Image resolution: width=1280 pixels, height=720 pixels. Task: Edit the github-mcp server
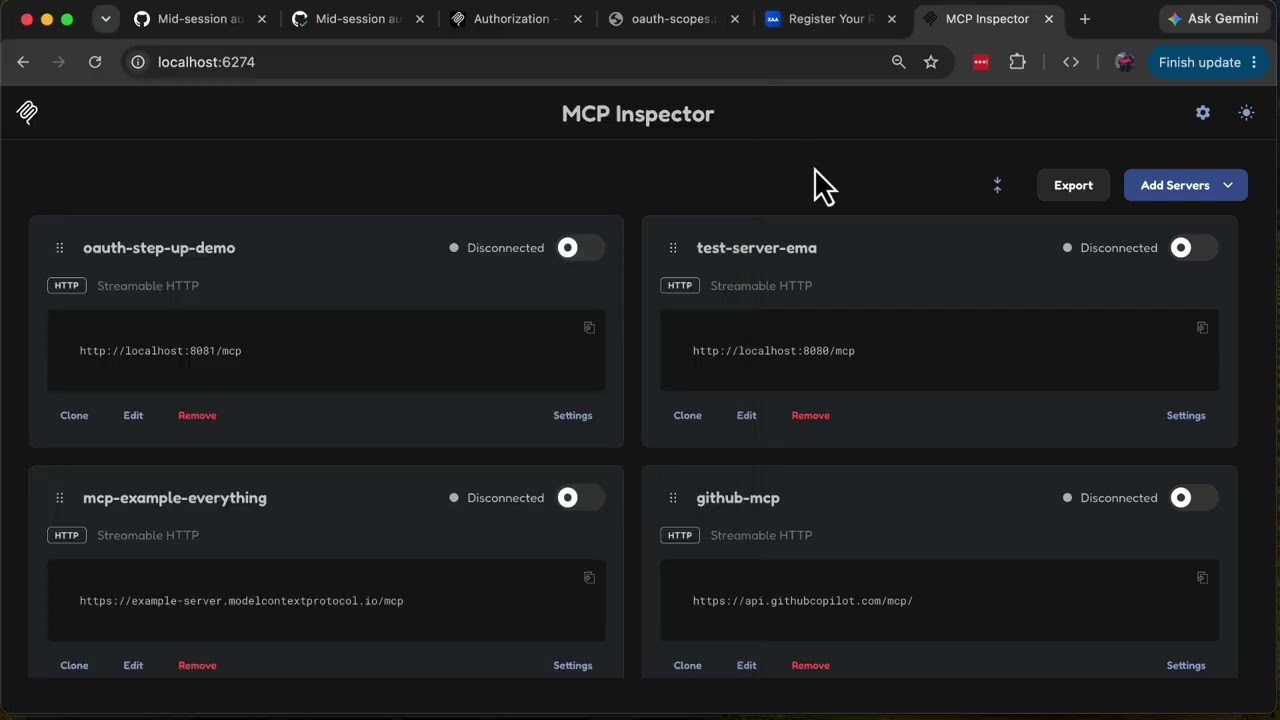click(x=746, y=665)
